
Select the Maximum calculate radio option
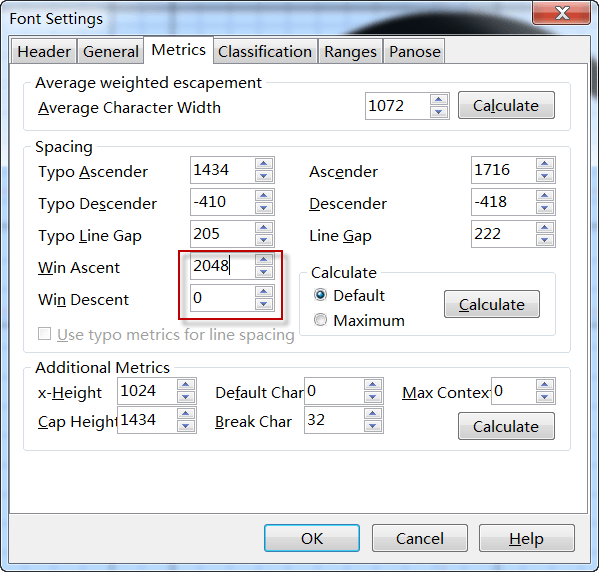pos(320,320)
